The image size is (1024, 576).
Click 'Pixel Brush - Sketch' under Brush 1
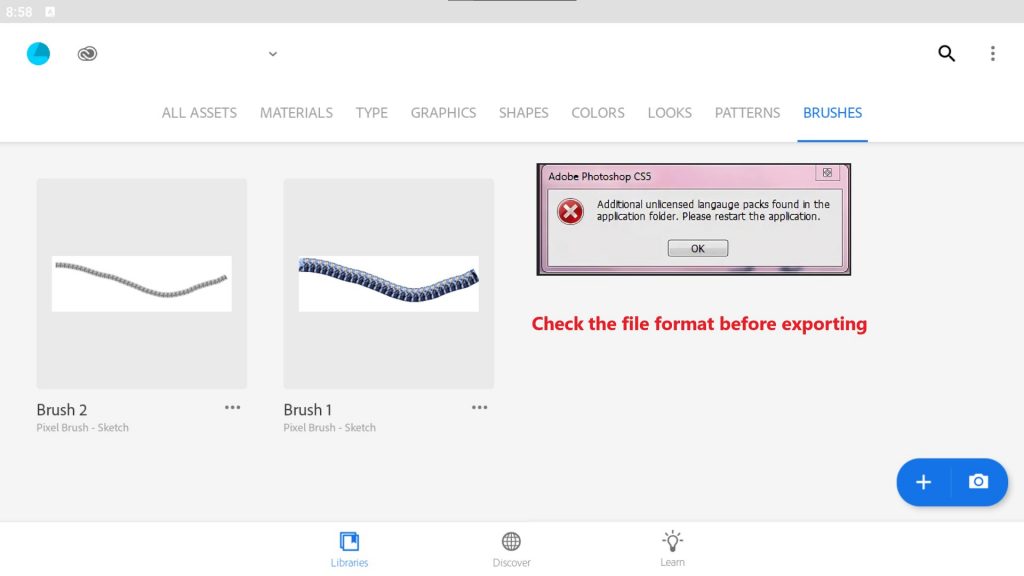(329, 428)
